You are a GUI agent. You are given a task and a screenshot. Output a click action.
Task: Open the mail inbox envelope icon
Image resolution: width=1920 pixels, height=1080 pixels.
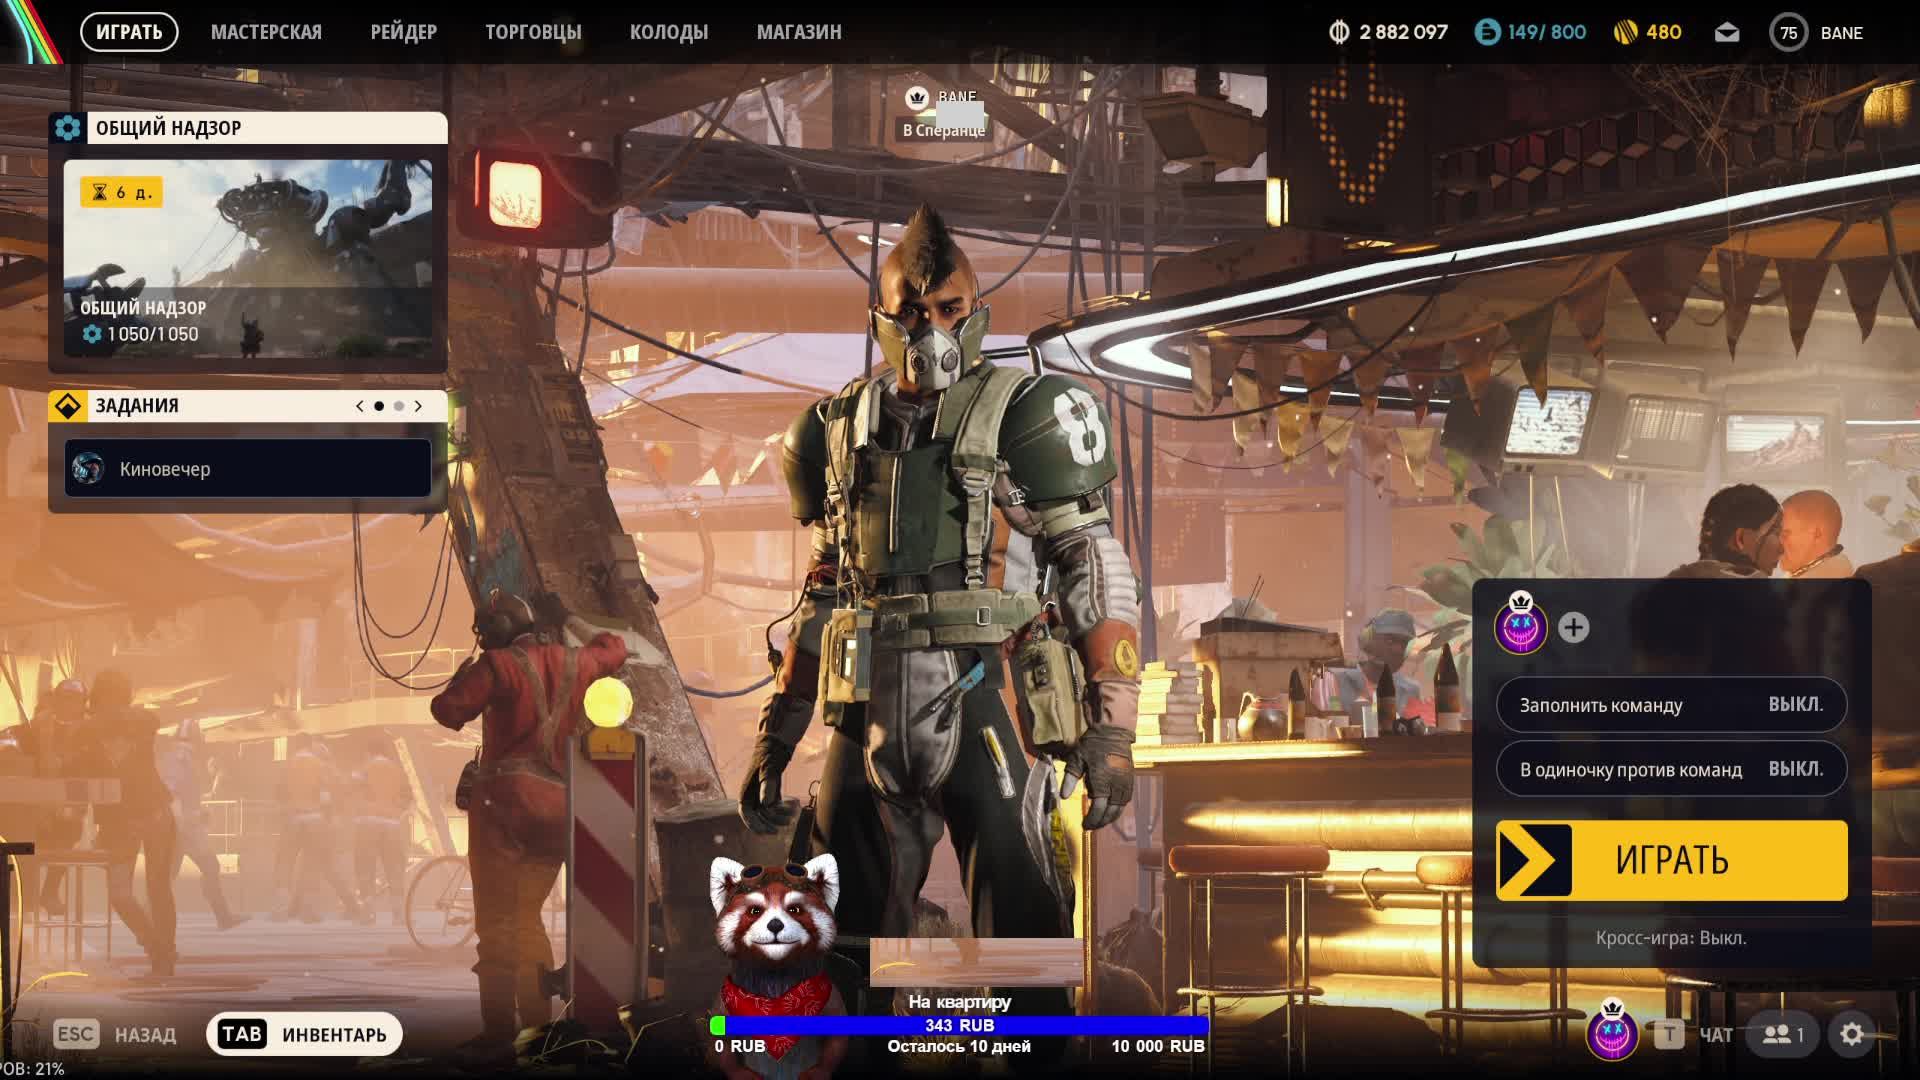(x=1727, y=33)
